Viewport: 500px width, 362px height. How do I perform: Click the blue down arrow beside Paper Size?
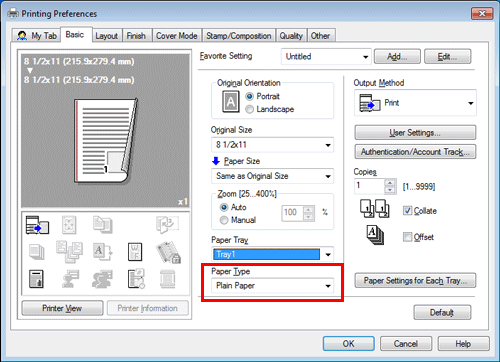(x=216, y=161)
